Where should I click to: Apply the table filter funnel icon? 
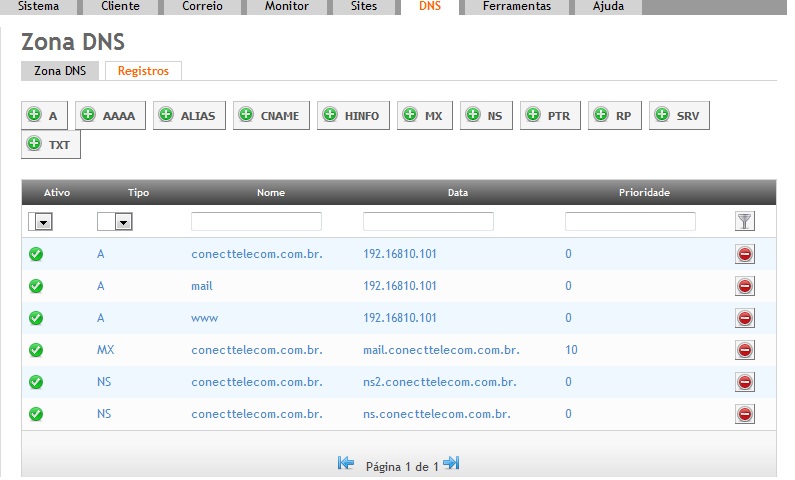tap(745, 221)
